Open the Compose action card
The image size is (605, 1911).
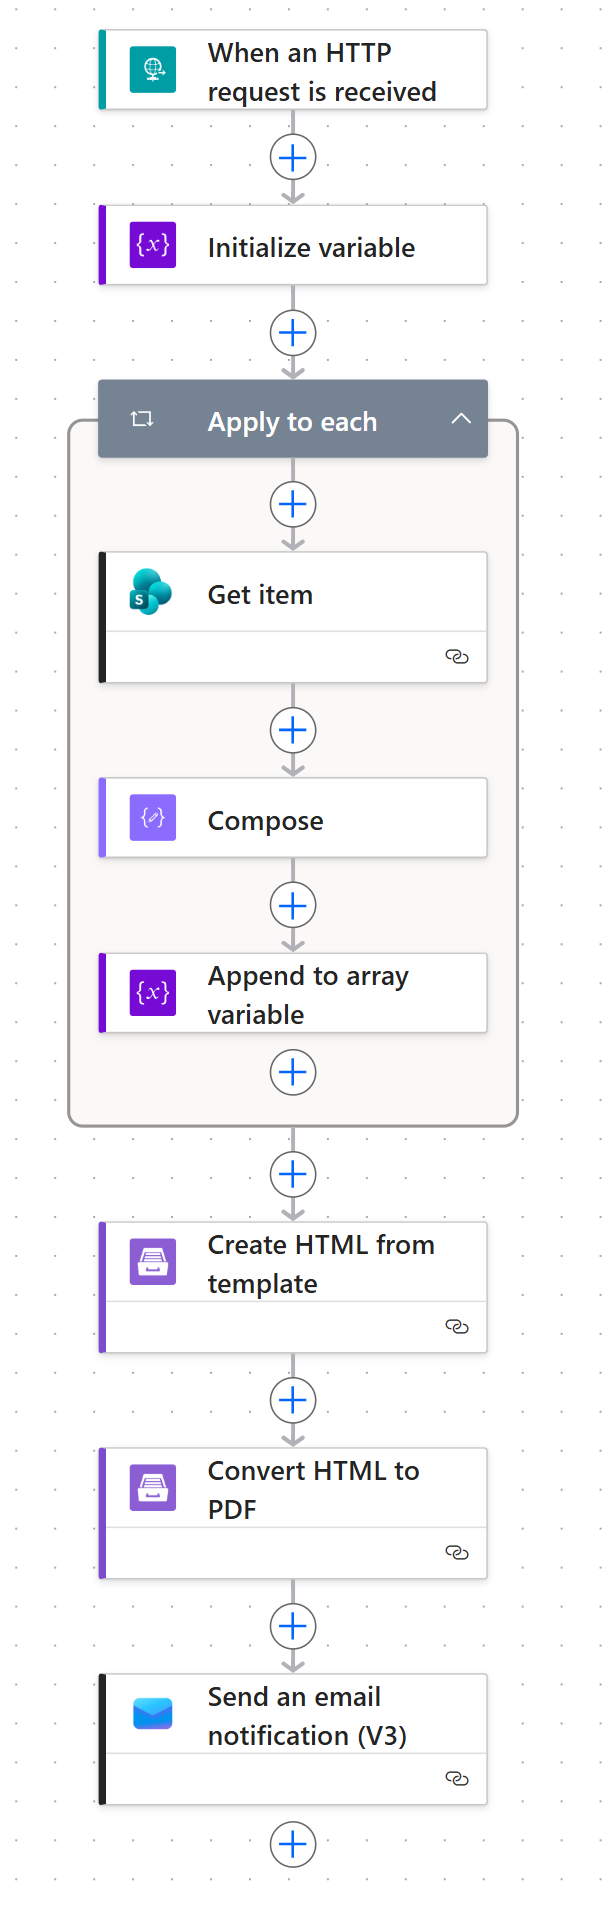[x=265, y=821]
